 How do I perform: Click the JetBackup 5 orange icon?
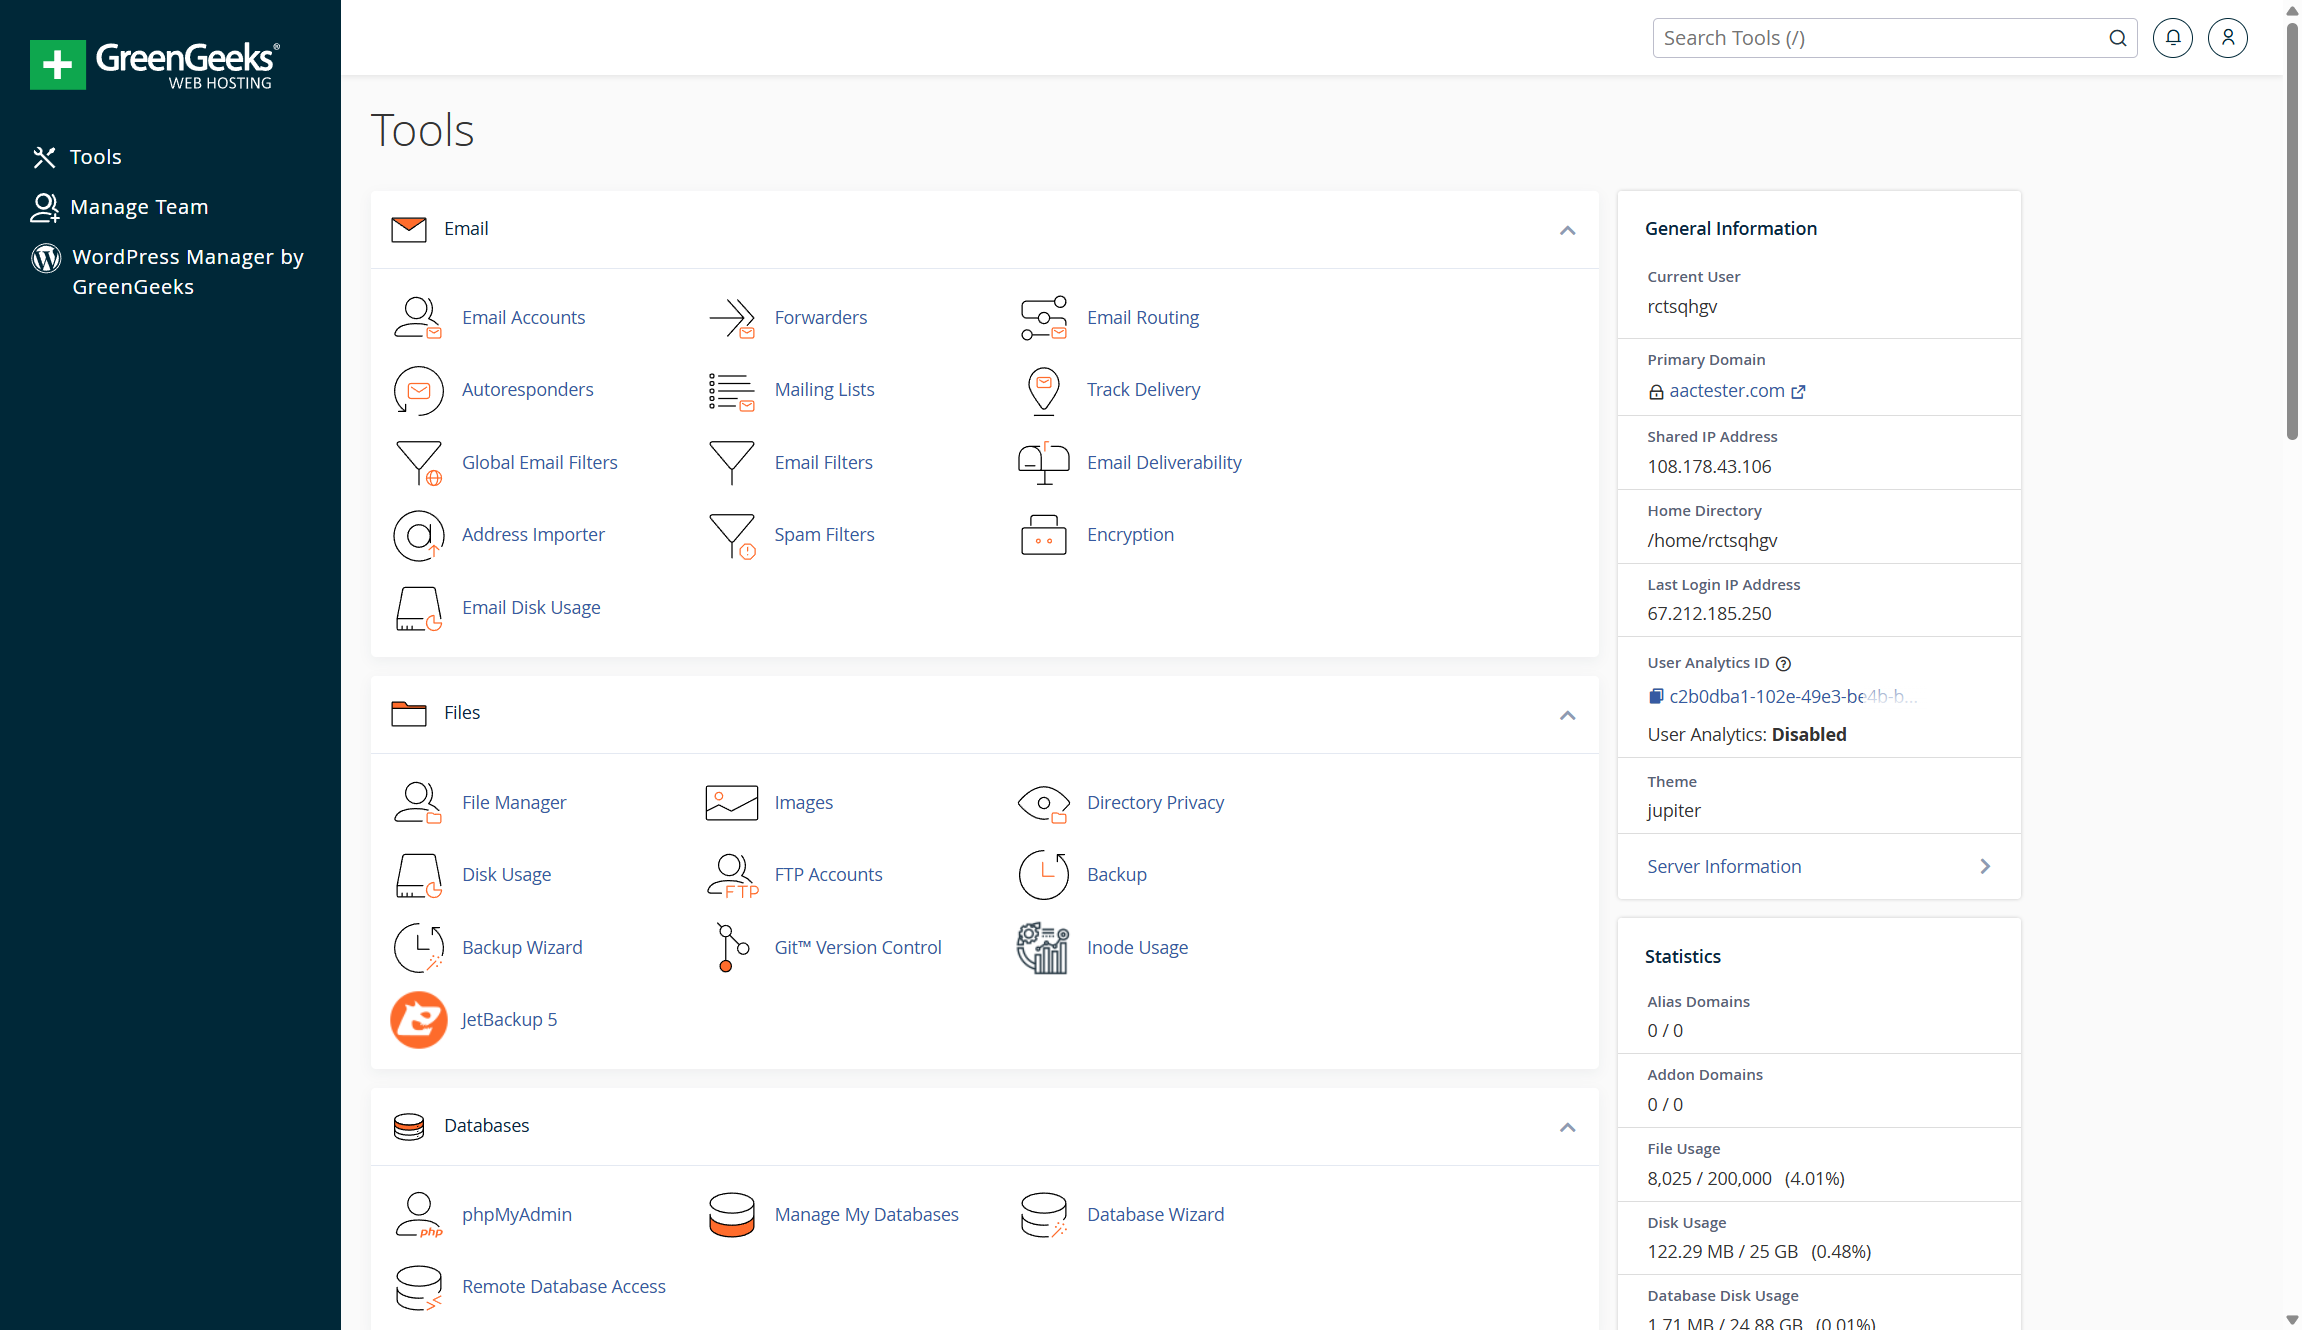click(418, 1019)
